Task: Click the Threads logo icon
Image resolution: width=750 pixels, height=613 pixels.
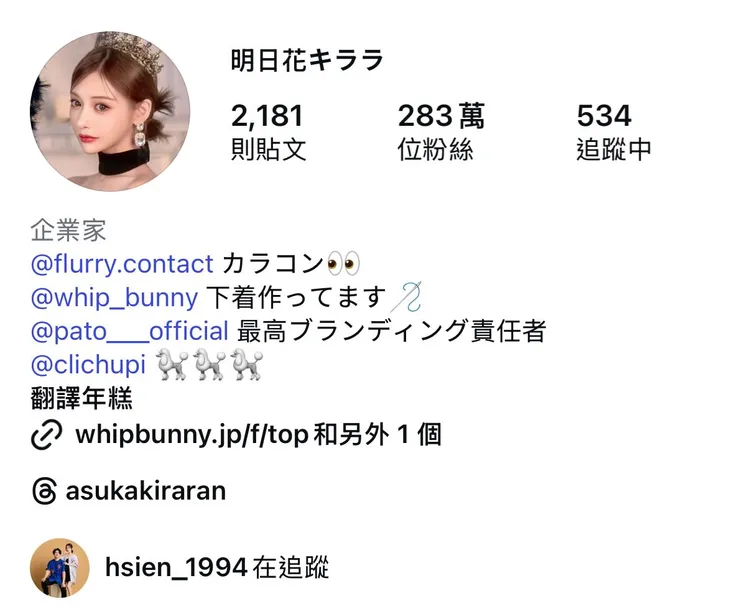Action: (x=44, y=491)
